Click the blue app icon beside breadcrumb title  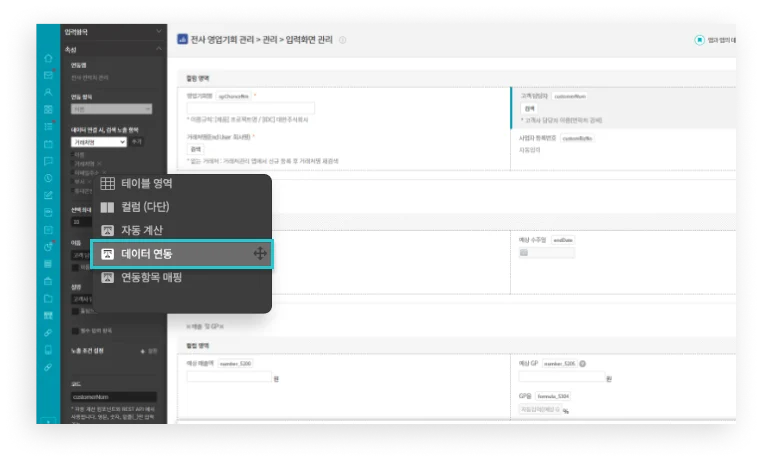click(x=182, y=39)
